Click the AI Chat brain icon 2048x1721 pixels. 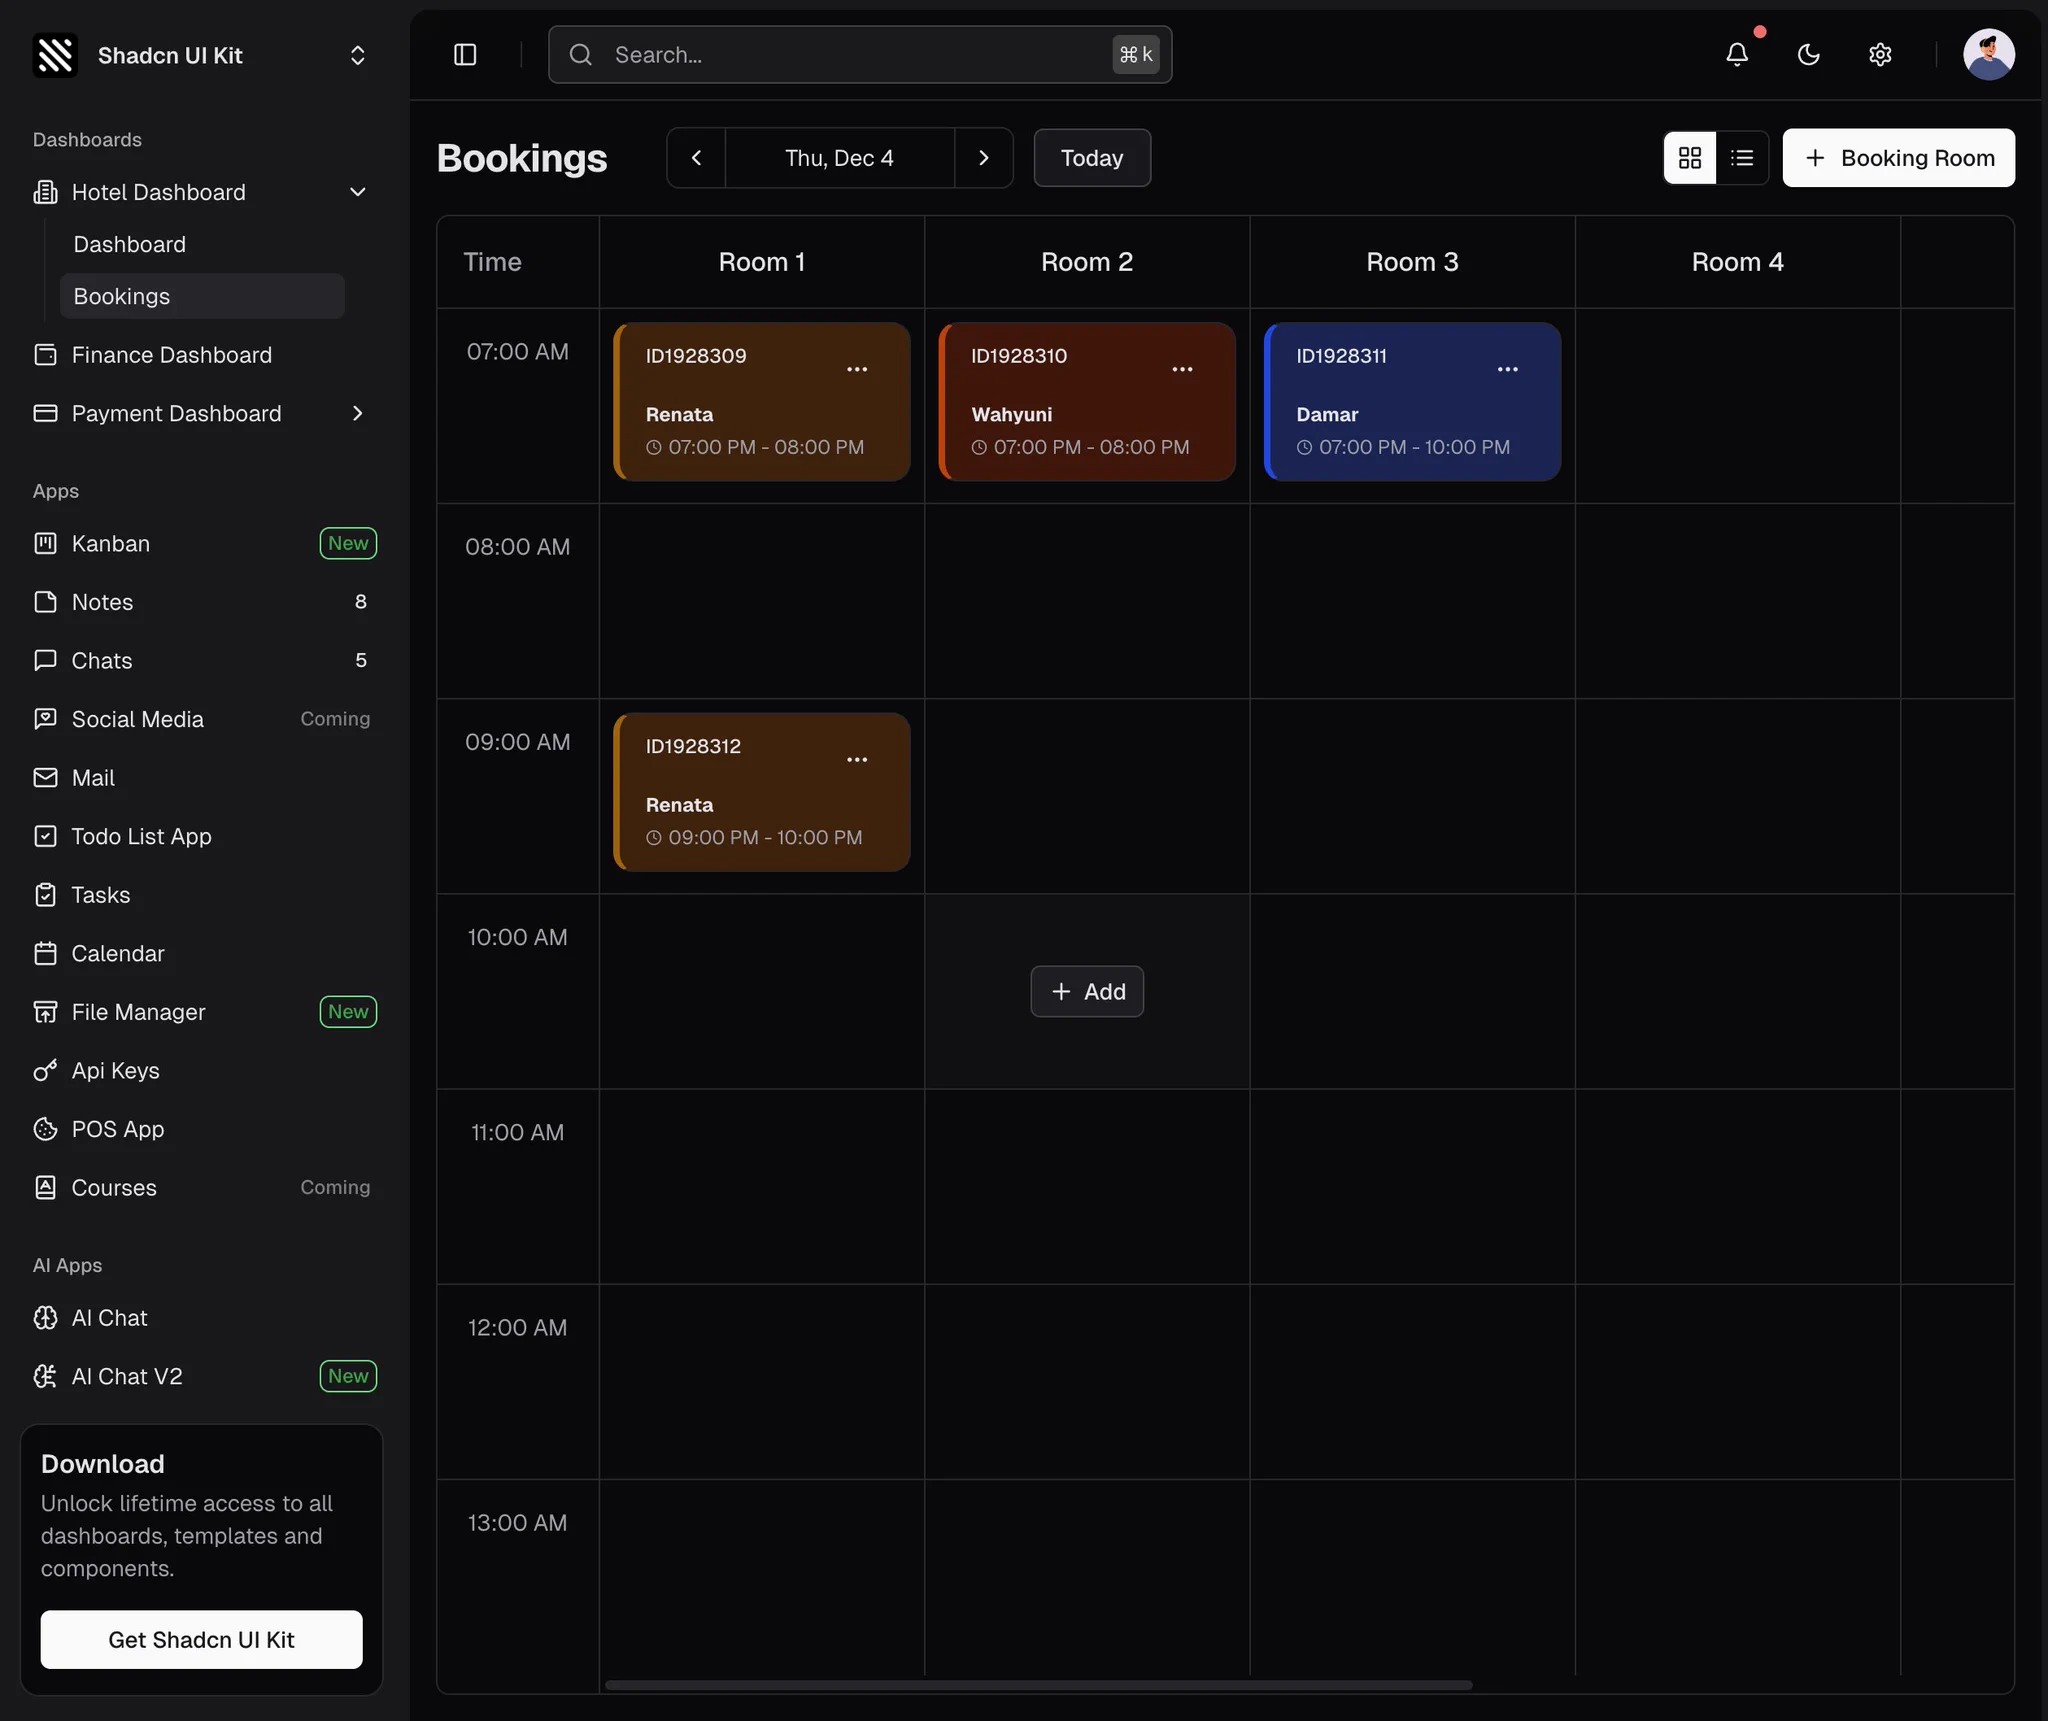coord(45,1318)
